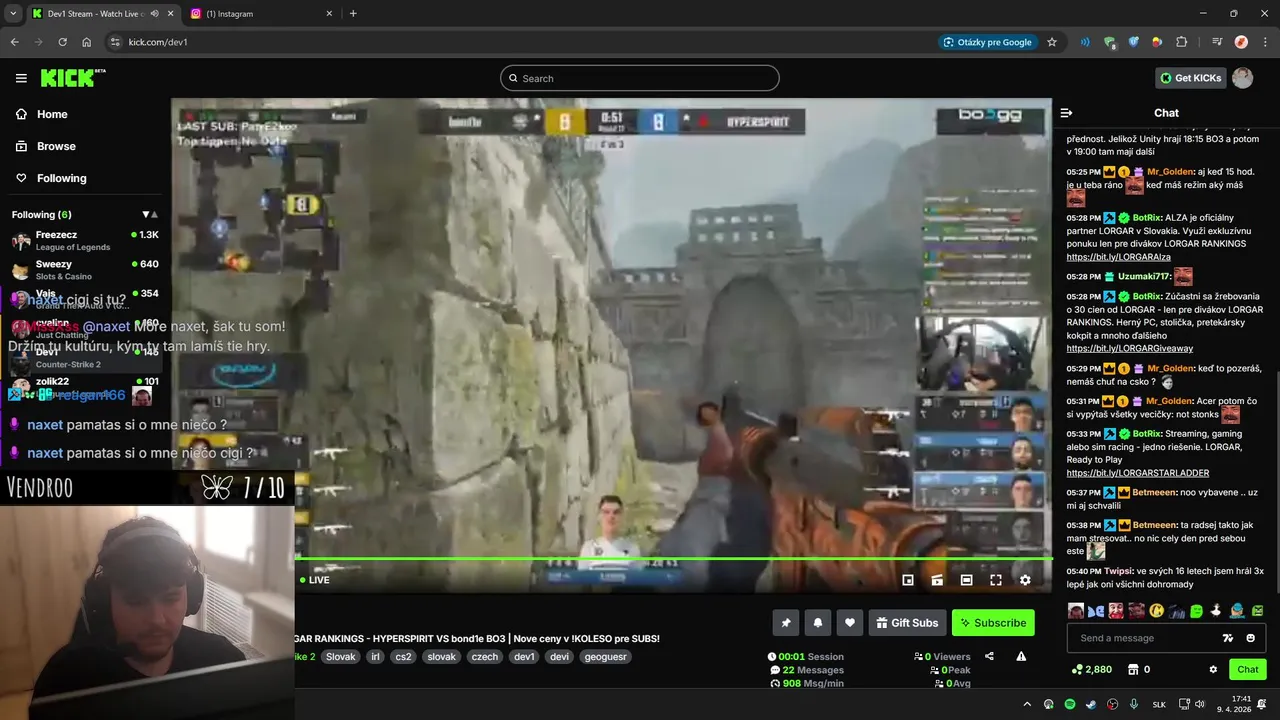Go back in browser history

click(14, 42)
